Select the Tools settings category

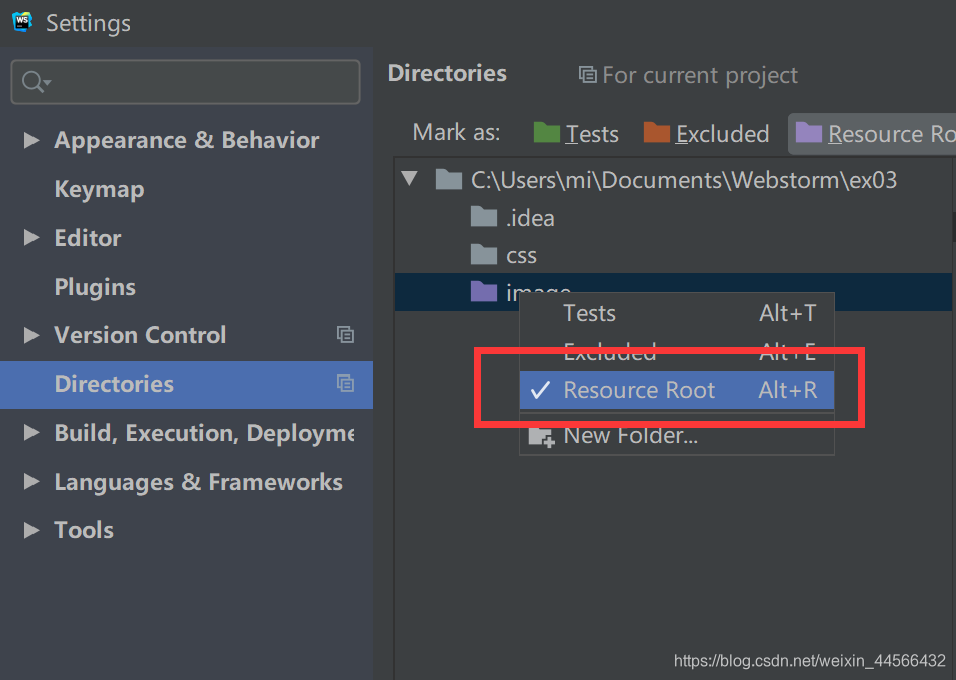(83, 530)
